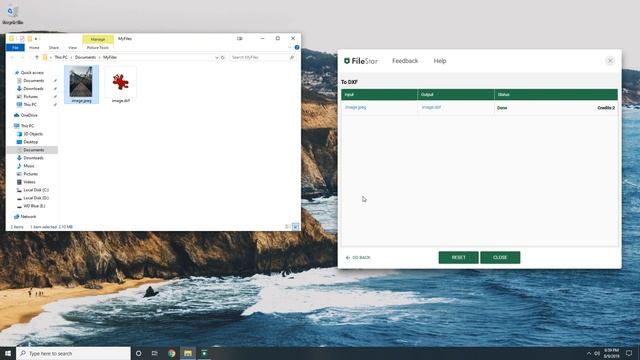Switch to details view icon in status bar
Screen dimensions: 640x360
(287, 227)
